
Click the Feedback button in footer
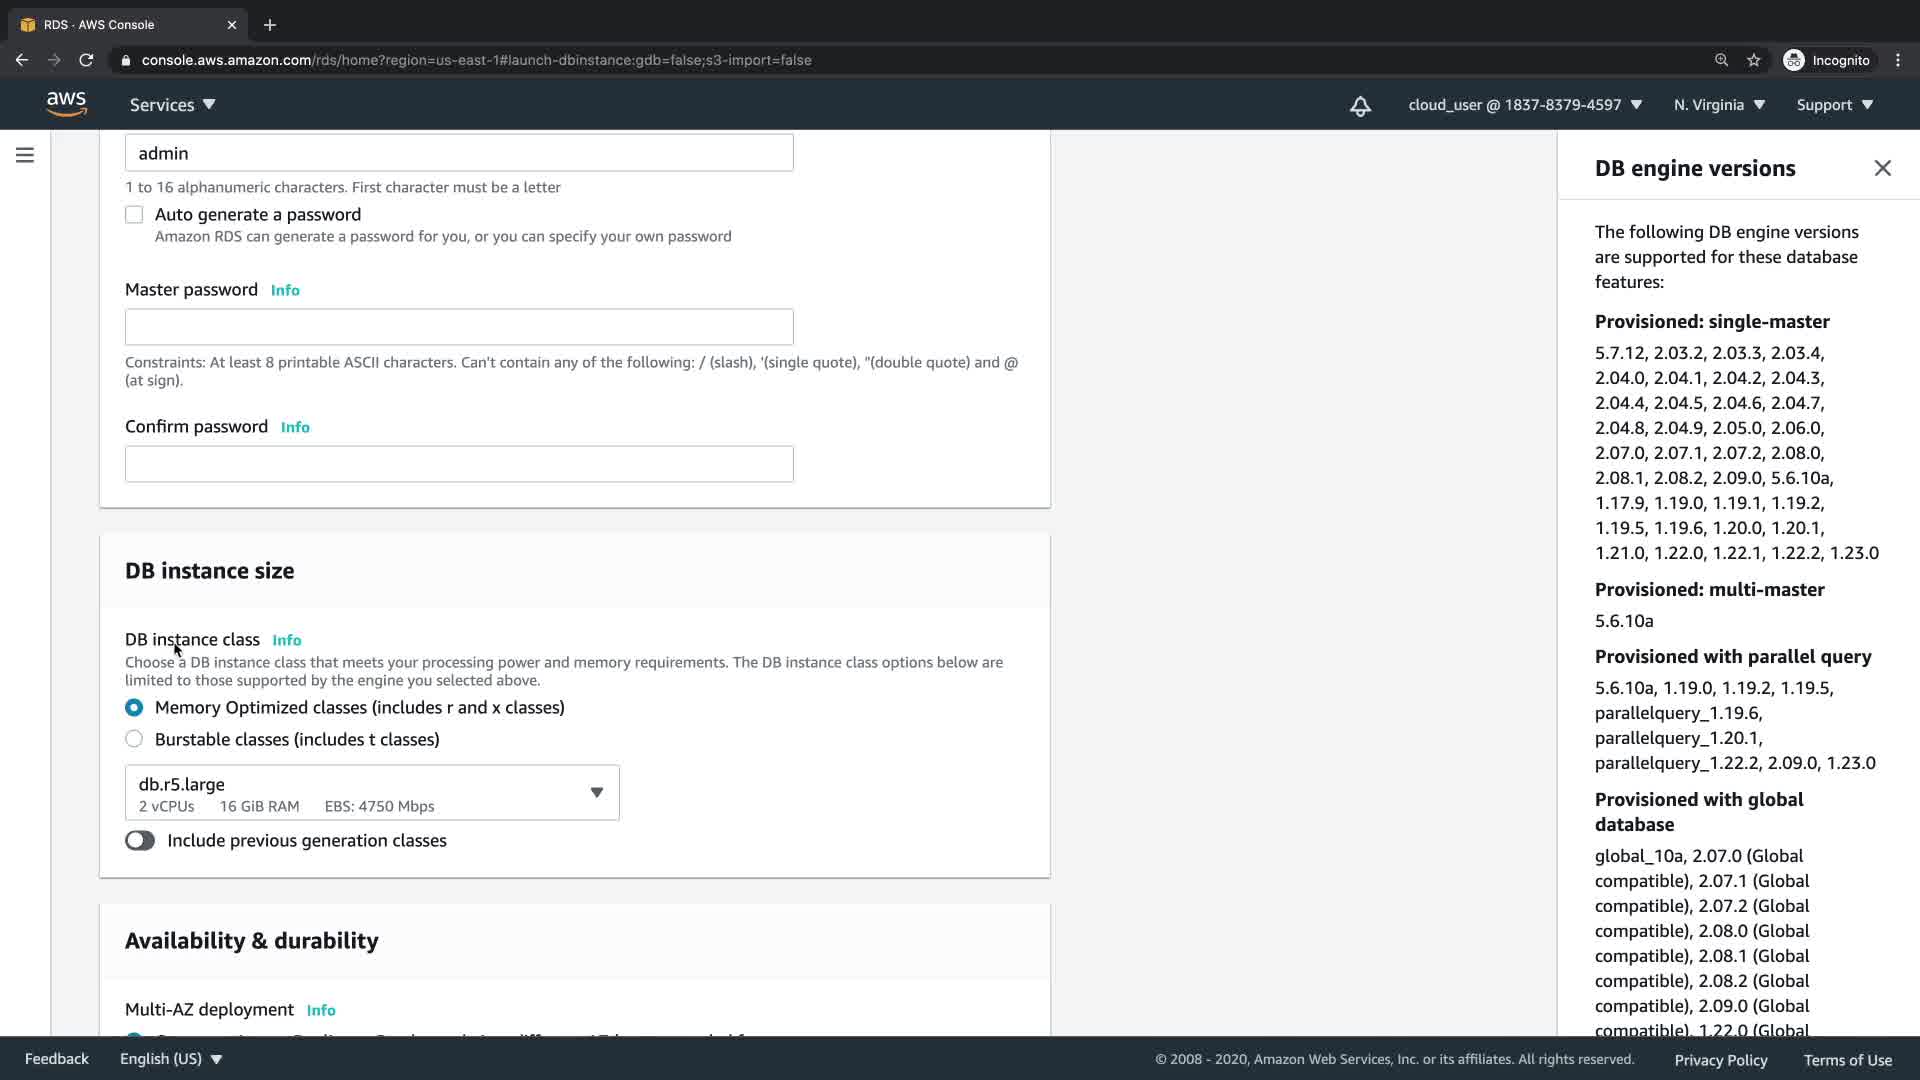[57, 1059]
